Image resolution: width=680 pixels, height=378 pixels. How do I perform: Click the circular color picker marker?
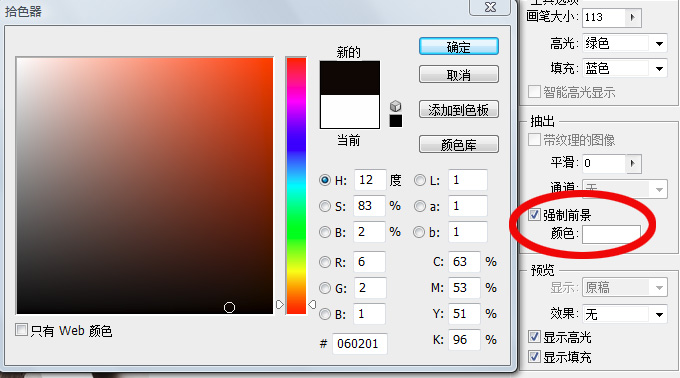pyautogui.click(x=229, y=307)
